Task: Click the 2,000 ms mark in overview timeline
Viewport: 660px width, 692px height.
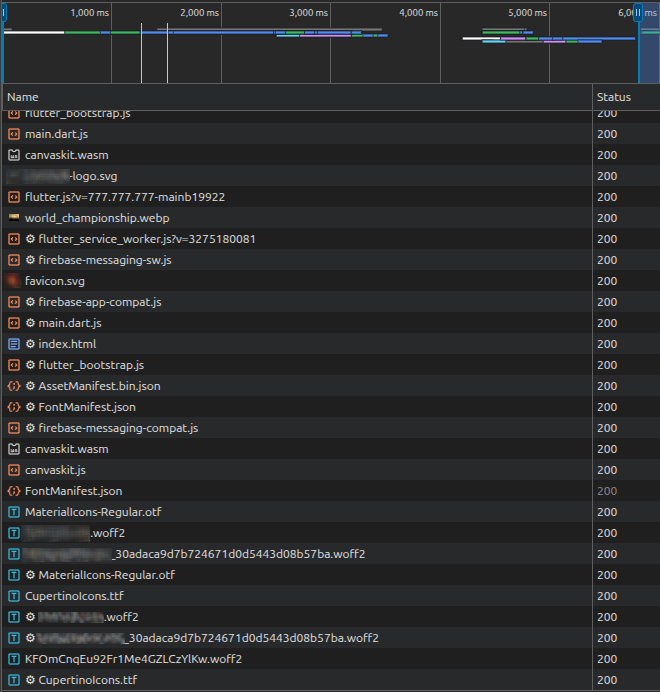Action: click(200, 13)
